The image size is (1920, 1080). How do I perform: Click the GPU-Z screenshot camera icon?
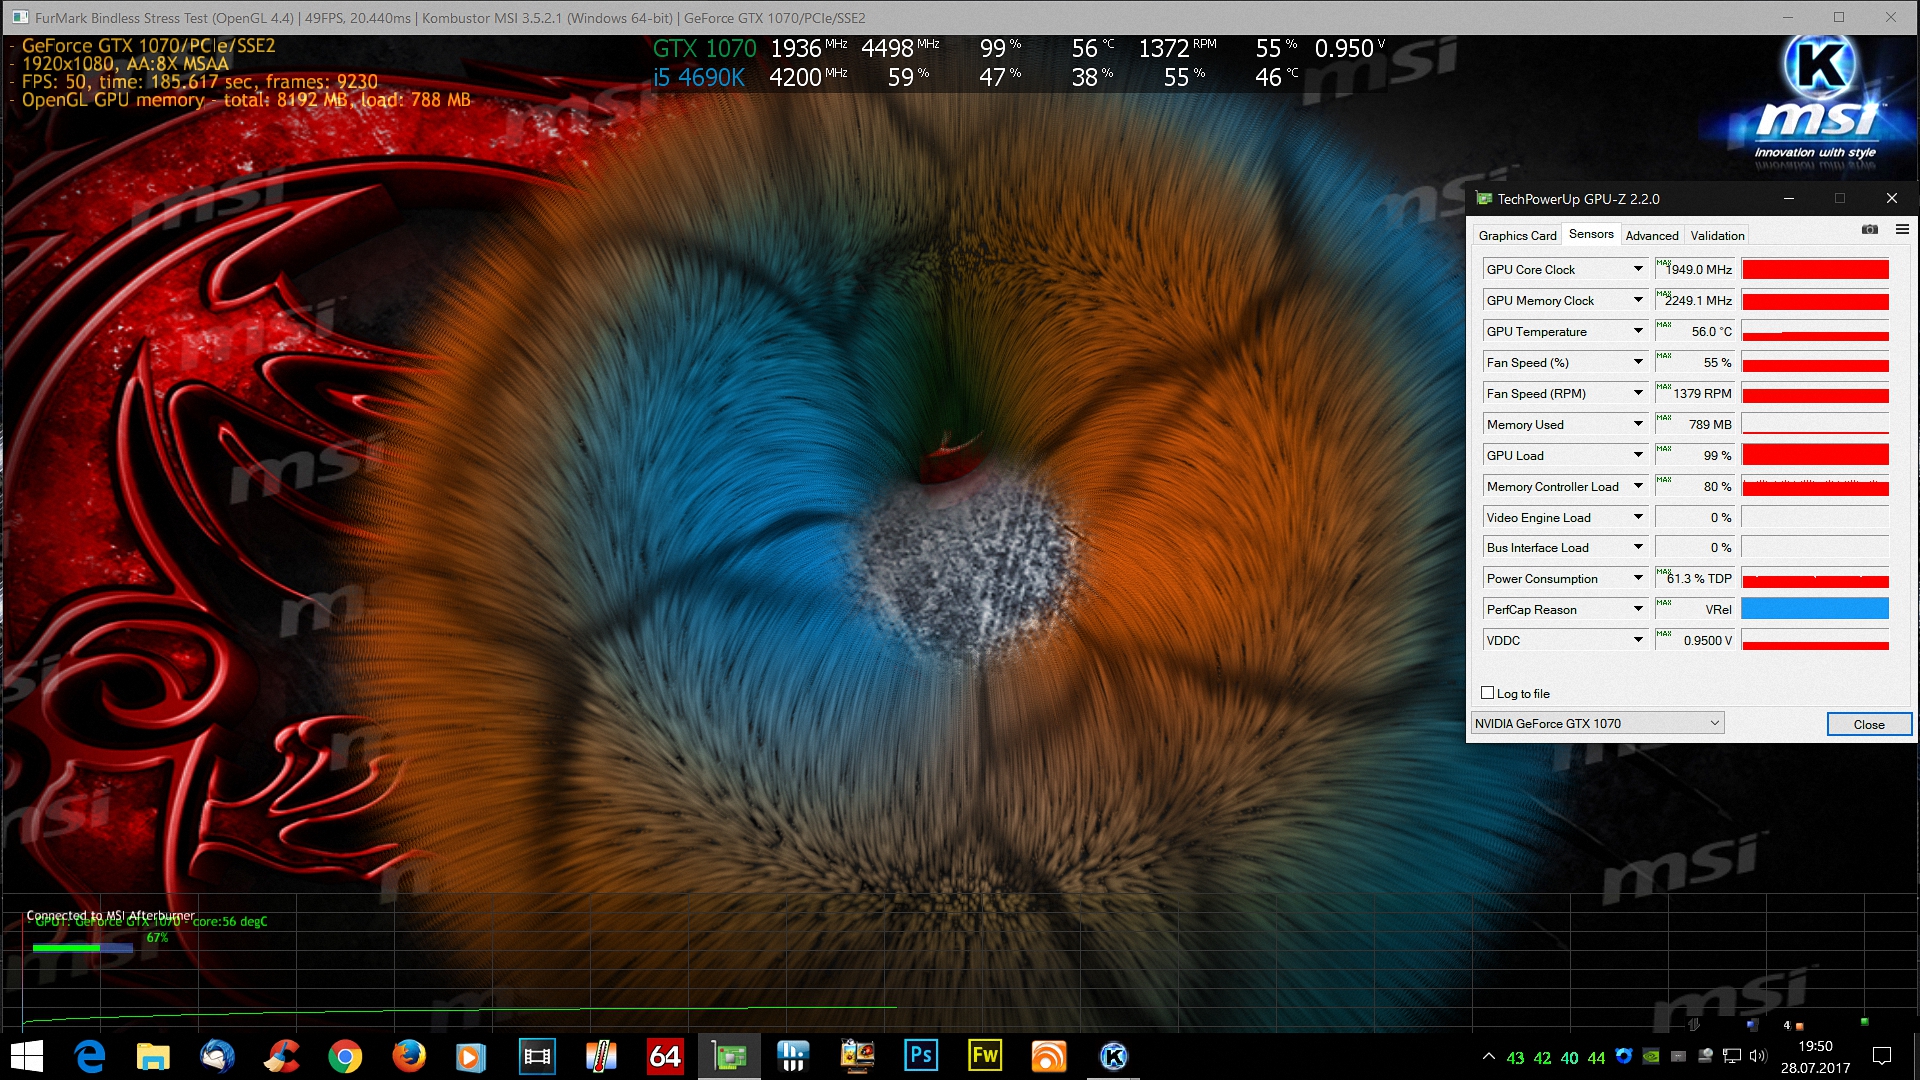pos(1869,230)
